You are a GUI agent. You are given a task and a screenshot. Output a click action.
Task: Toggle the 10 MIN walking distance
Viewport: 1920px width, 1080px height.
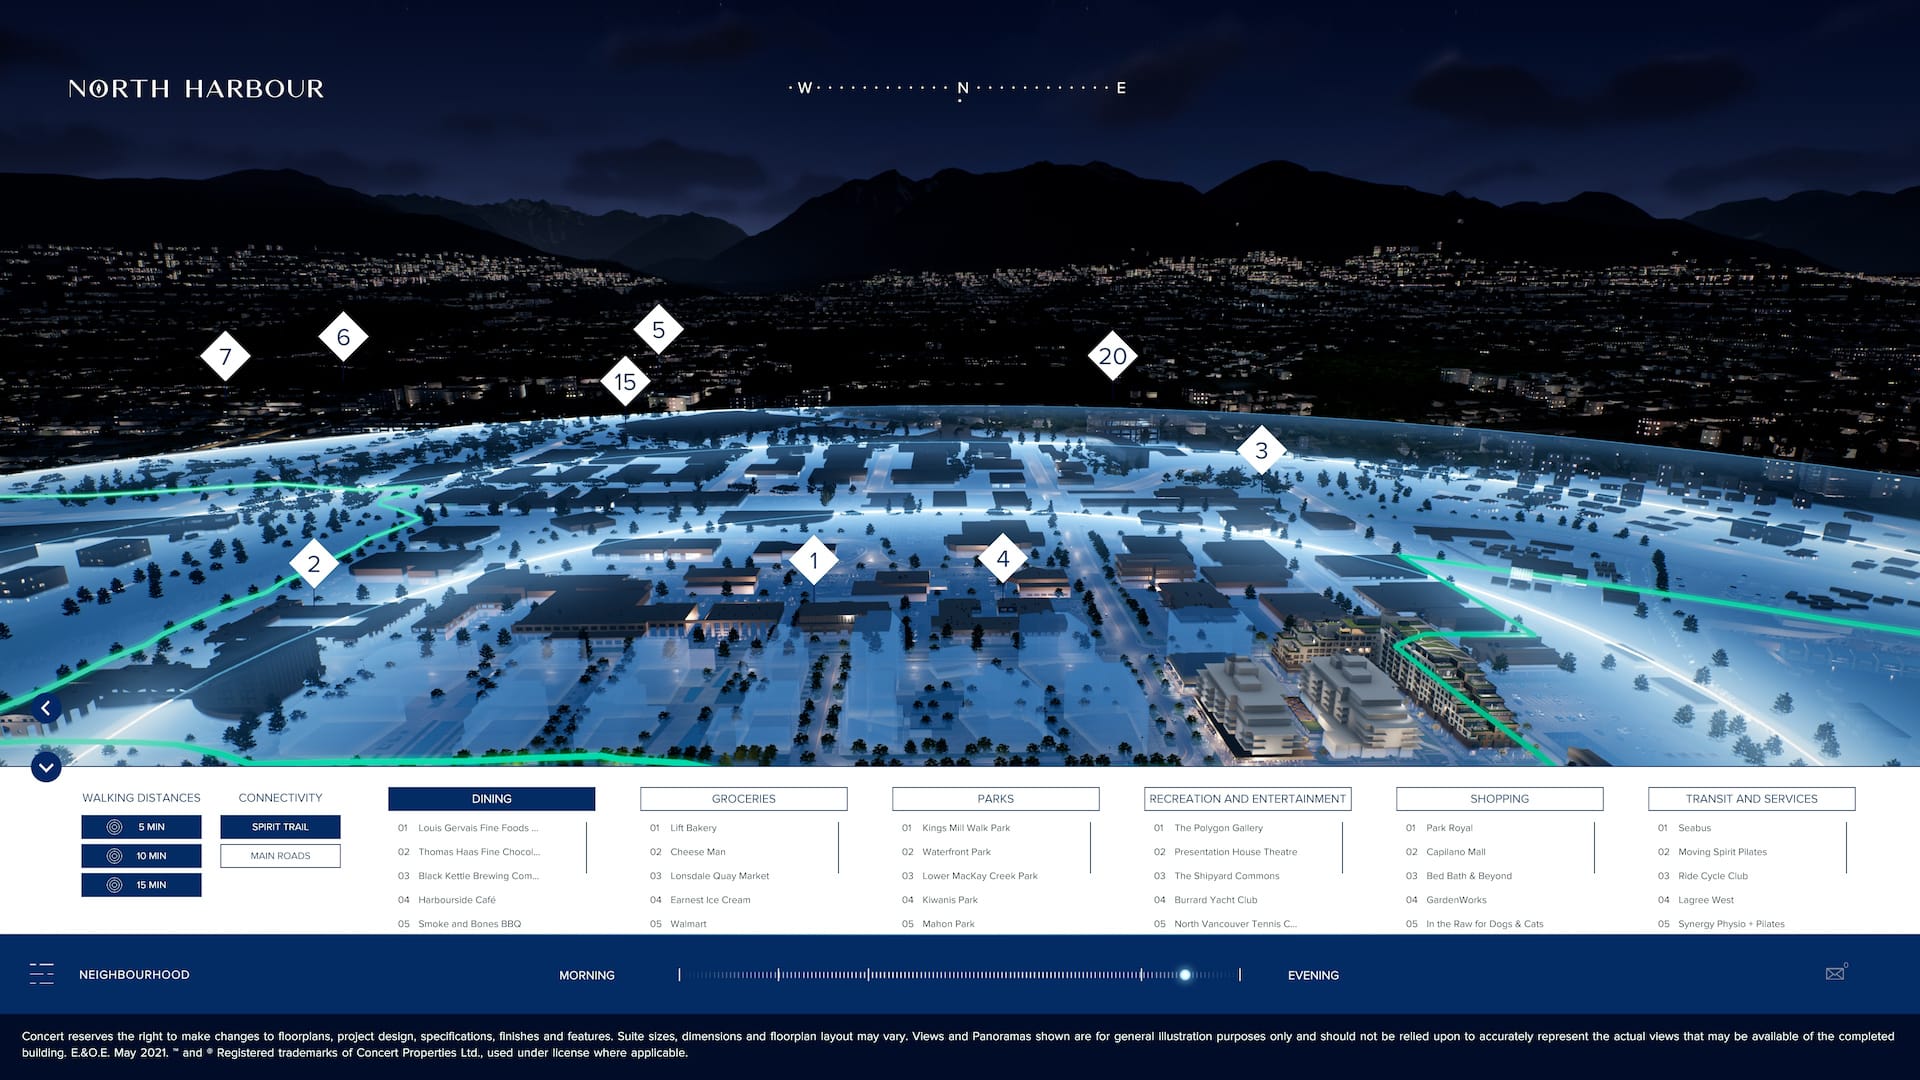click(141, 856)
